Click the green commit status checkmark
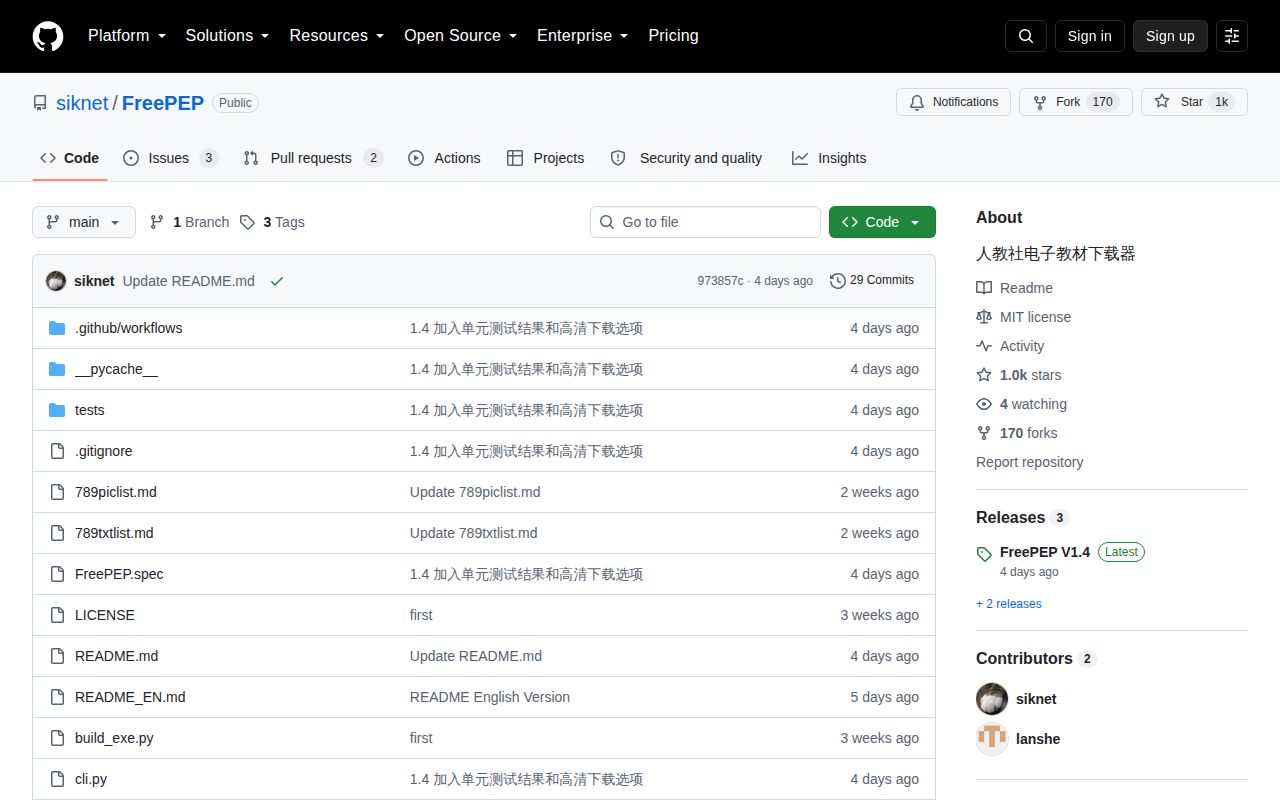This screenshot has height=800, width=1280. 277,281
